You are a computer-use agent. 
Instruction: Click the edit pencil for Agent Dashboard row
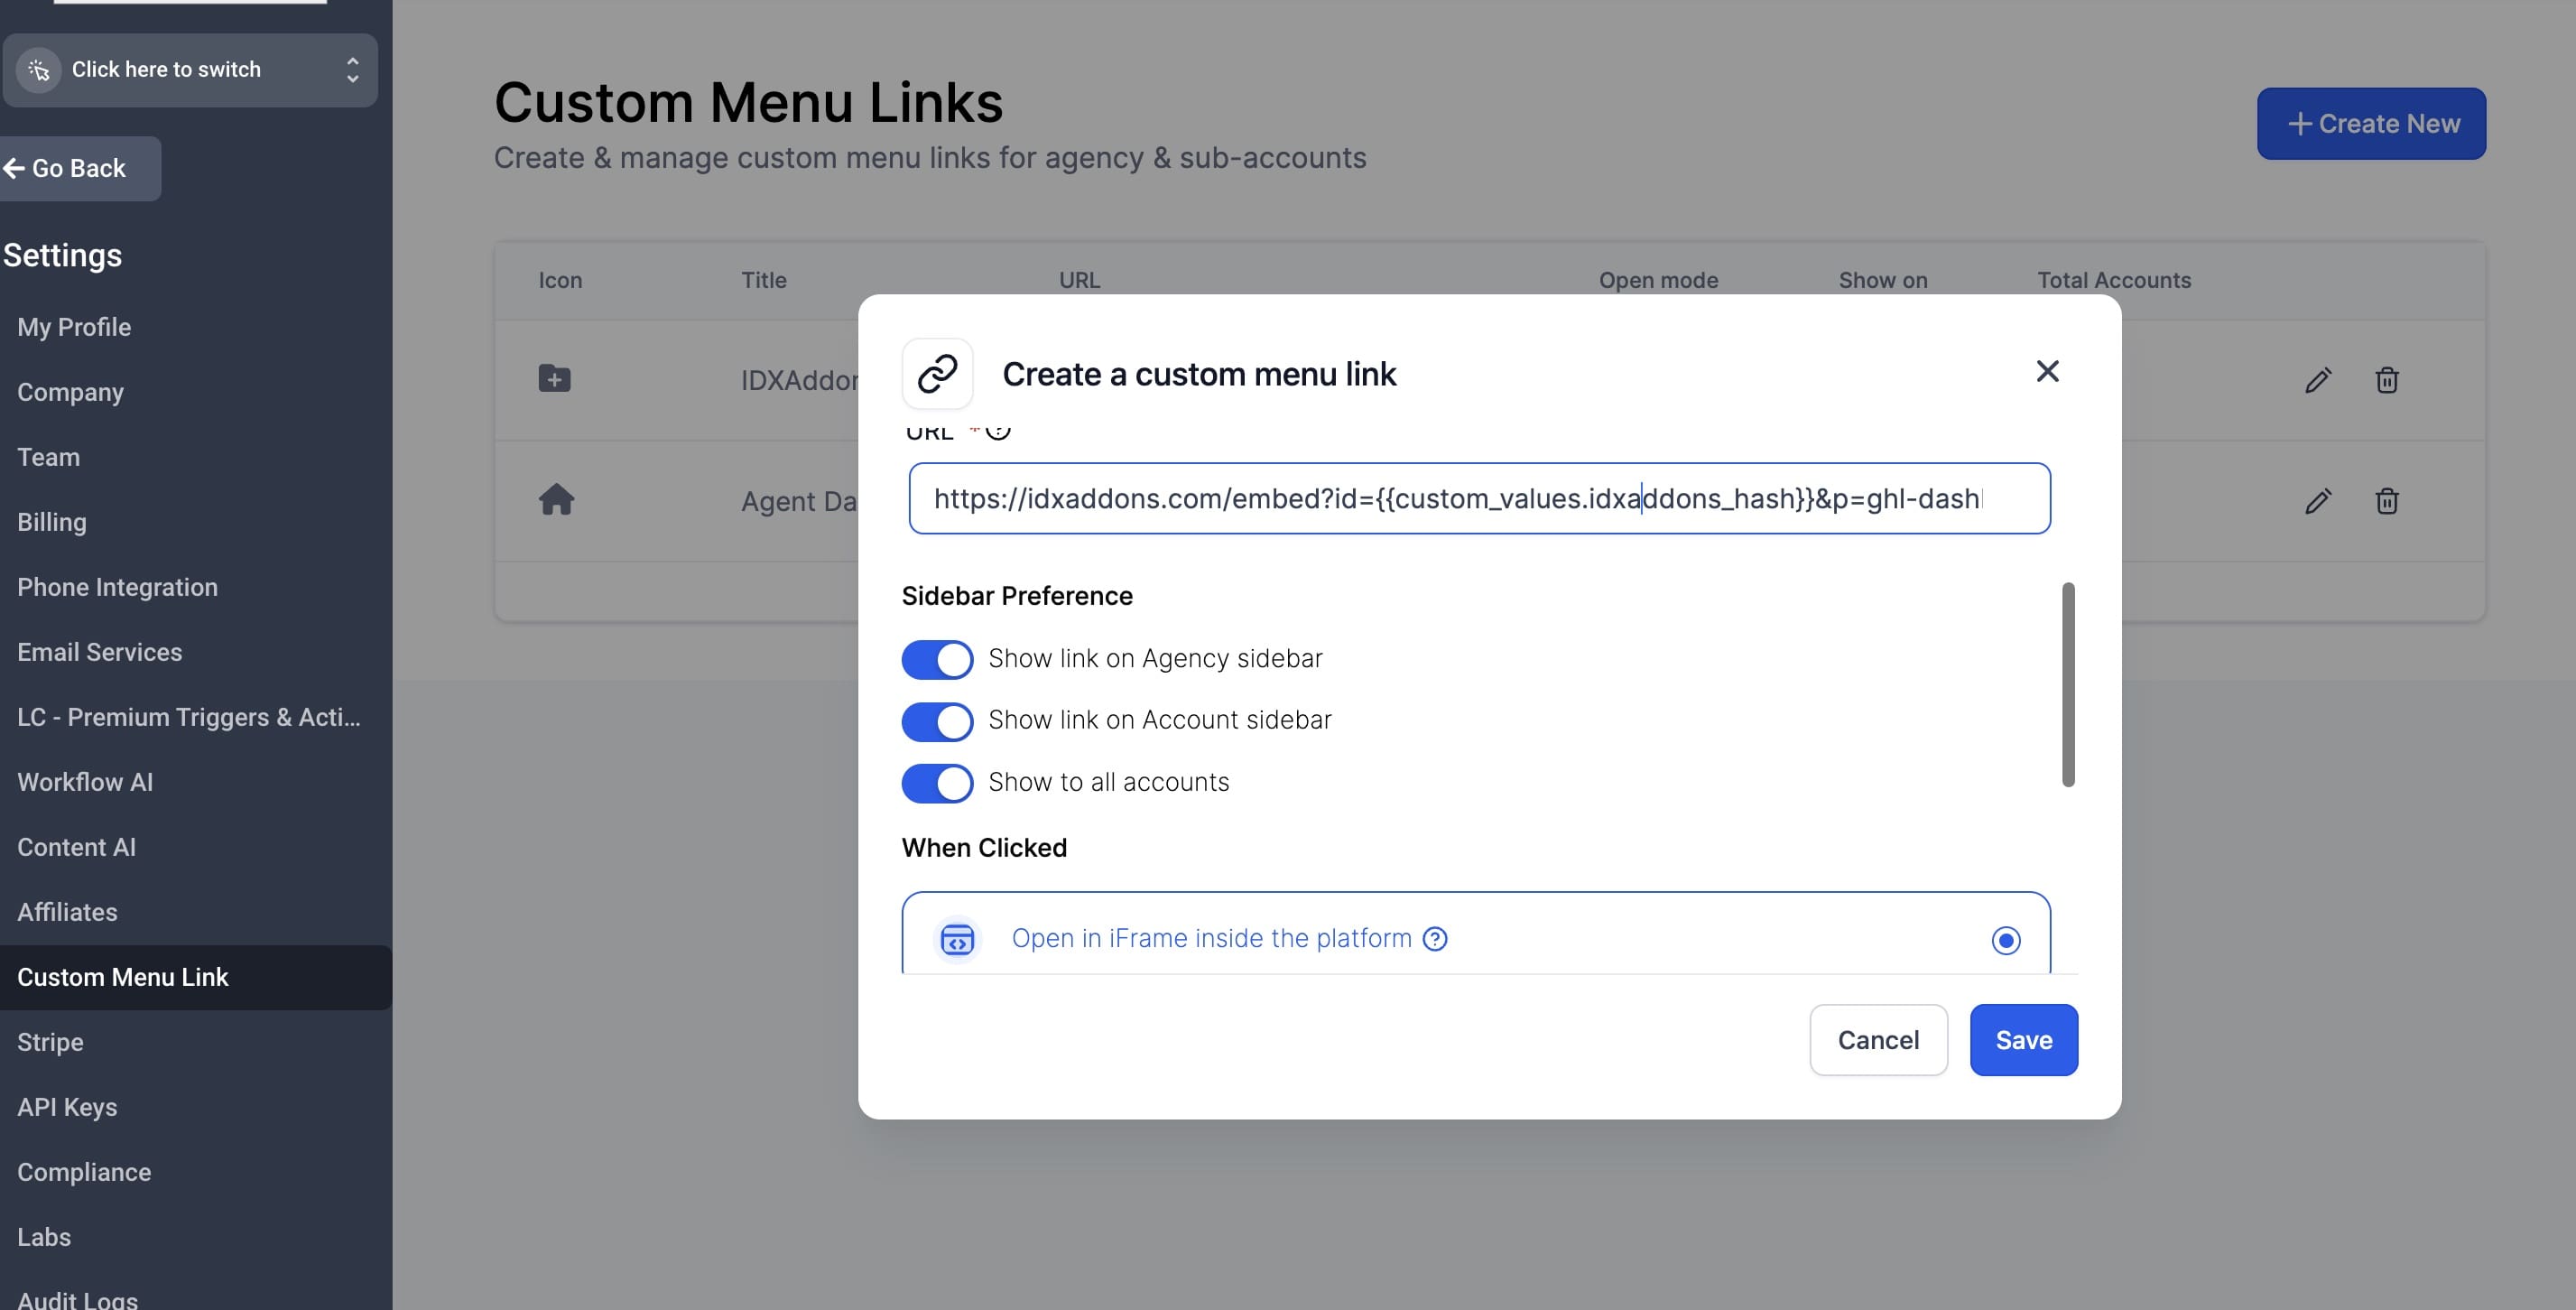(2317, 500)
